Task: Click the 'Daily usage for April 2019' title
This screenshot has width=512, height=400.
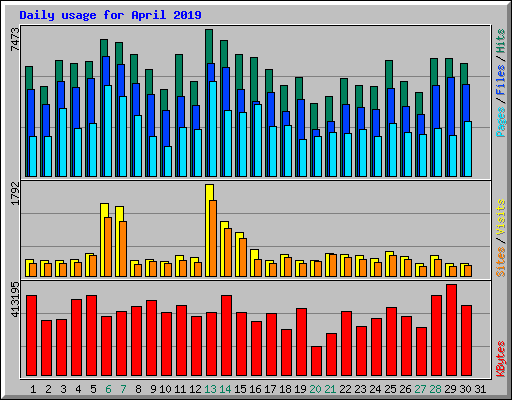Action: [110, 15]
